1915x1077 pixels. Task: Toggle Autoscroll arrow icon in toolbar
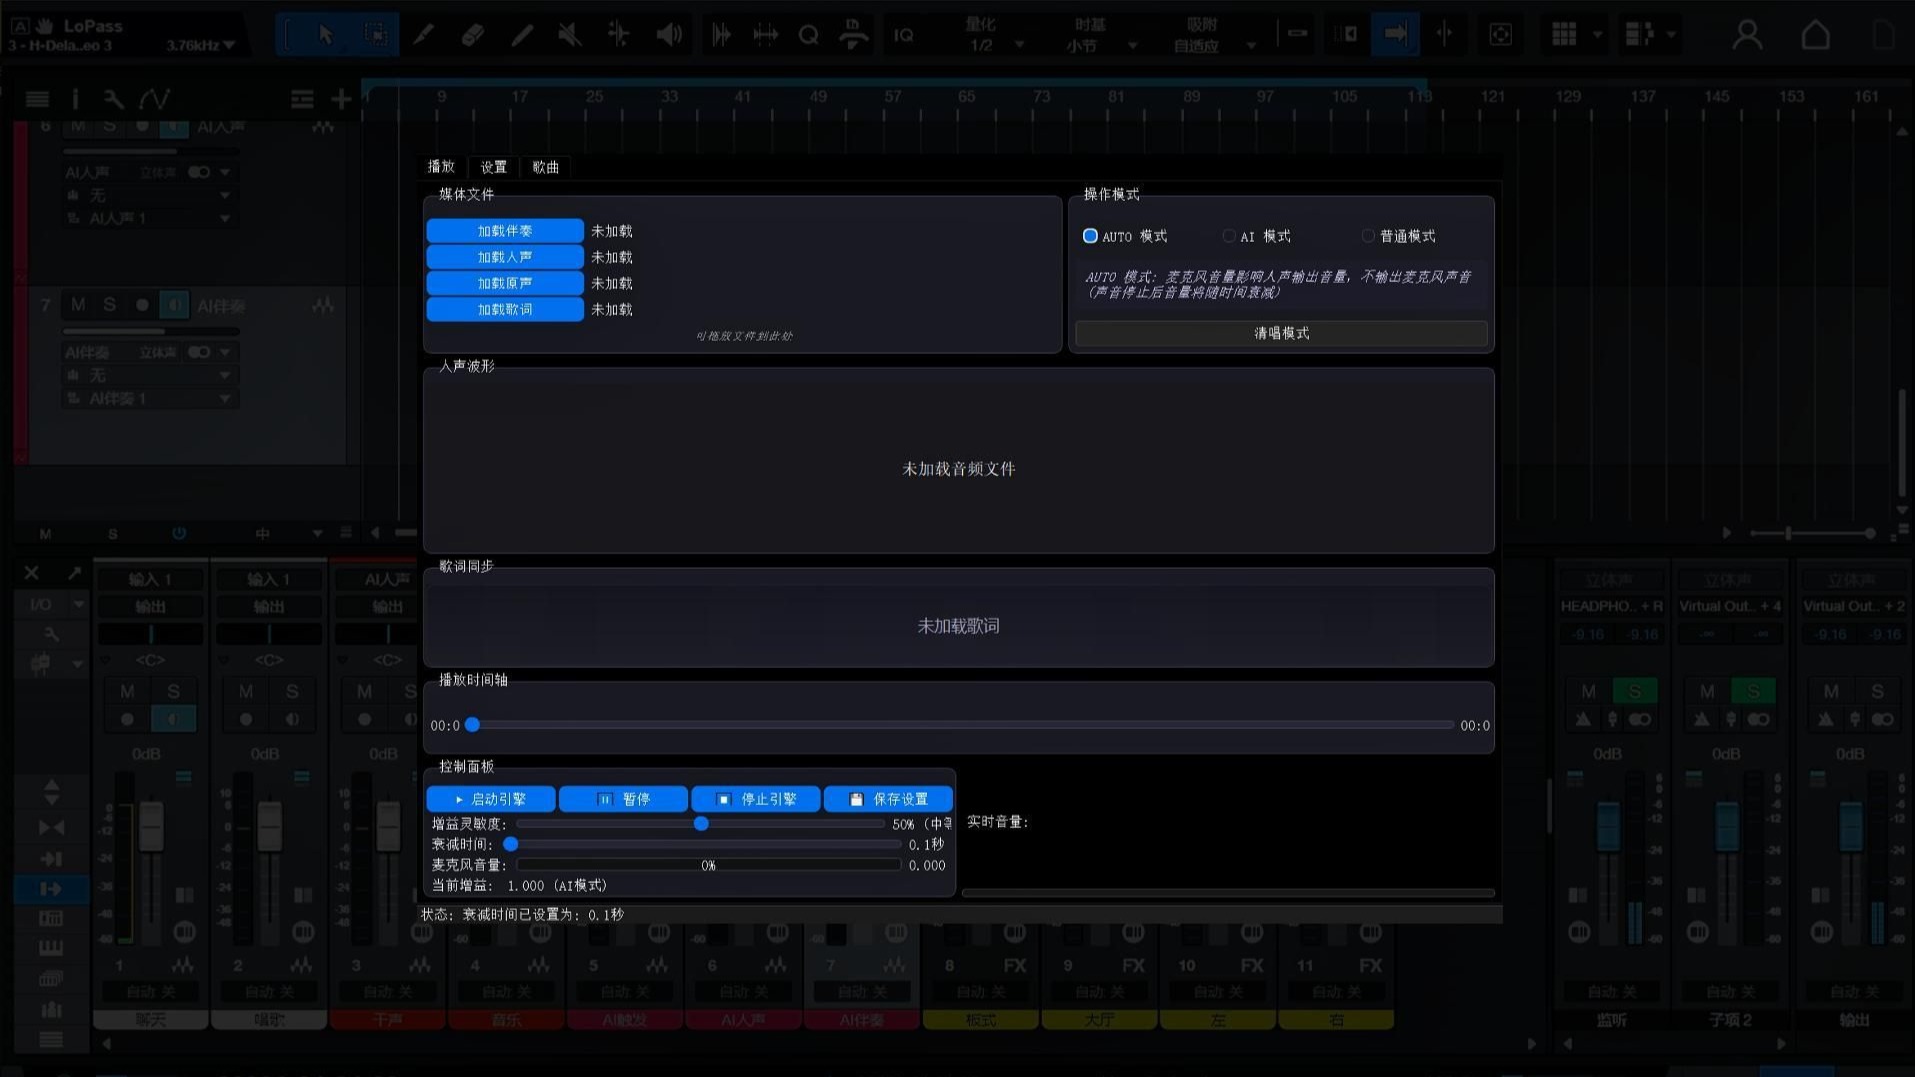point(1396,34)
